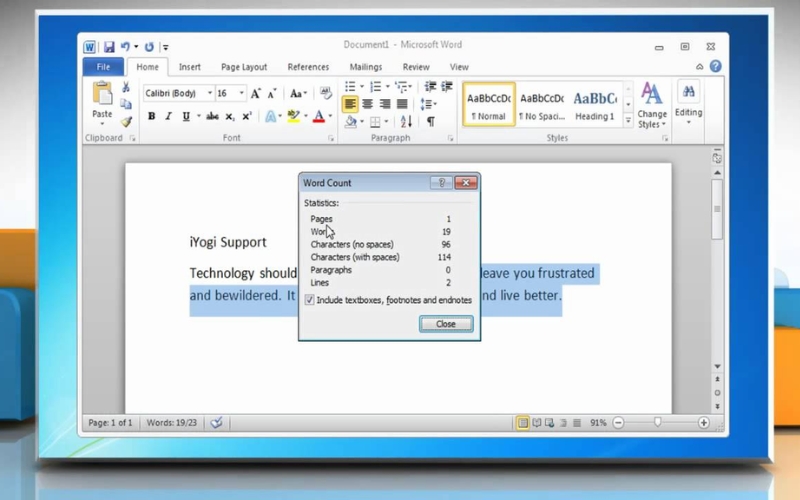Click the Paste clipboard icon

pyautogui.click(x=102, y=94)
